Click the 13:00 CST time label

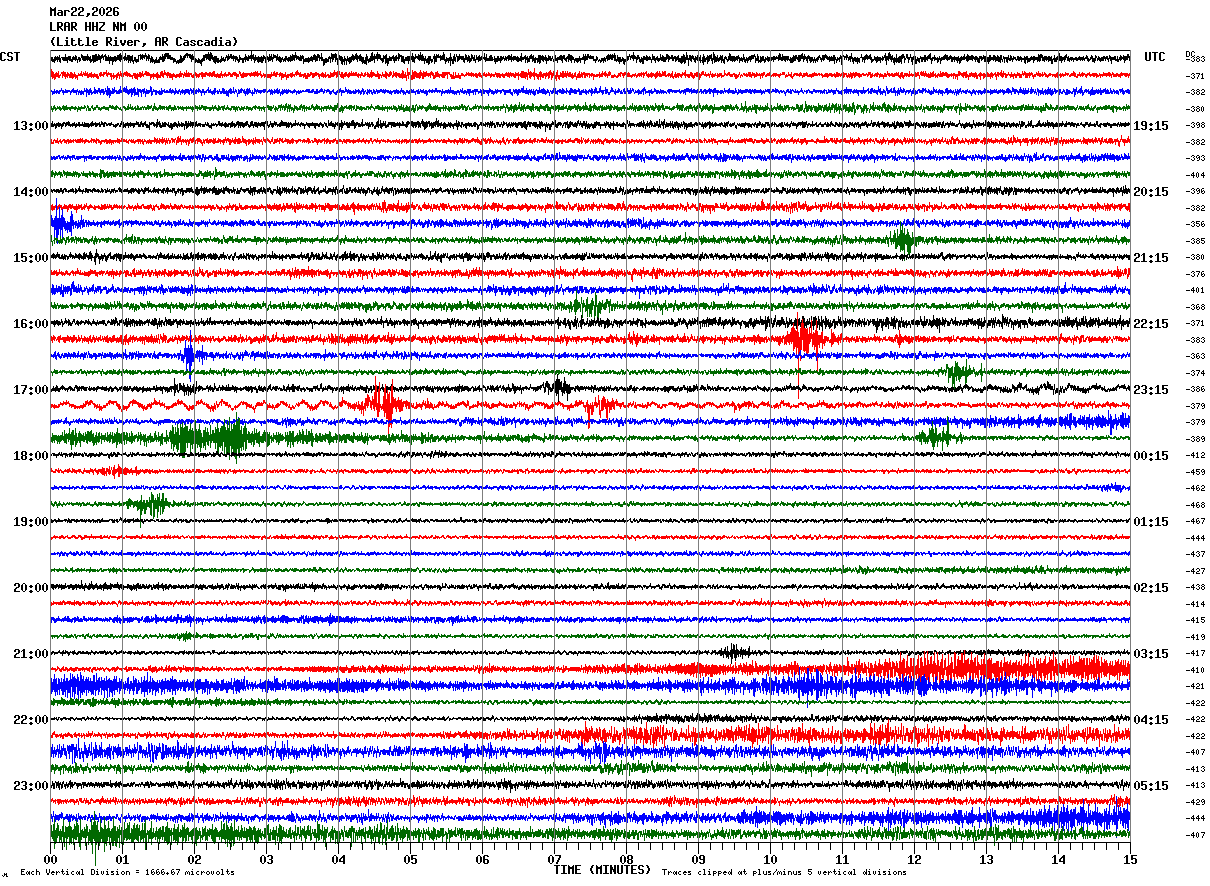(x=30, y=126)
